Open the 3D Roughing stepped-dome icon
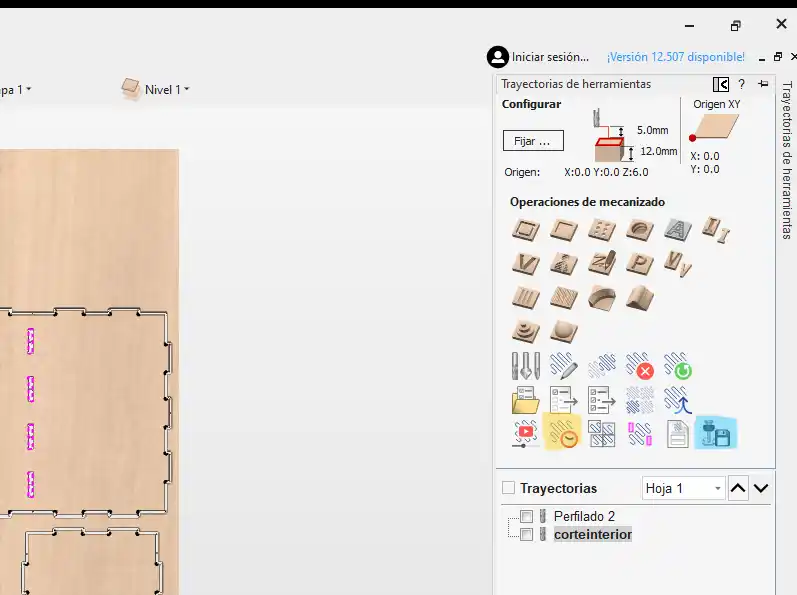Viewport: 797px width, 595px height. (526, 331)
